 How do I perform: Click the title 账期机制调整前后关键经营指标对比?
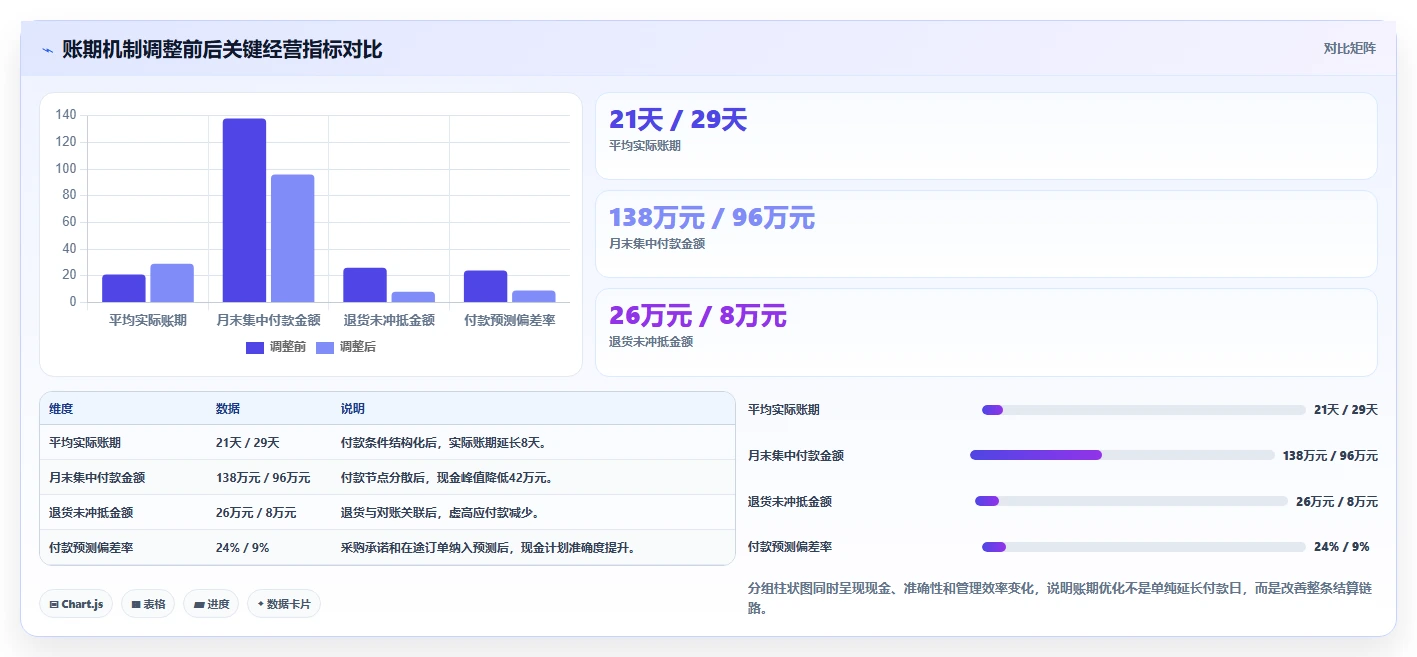[x=222, y=49]
